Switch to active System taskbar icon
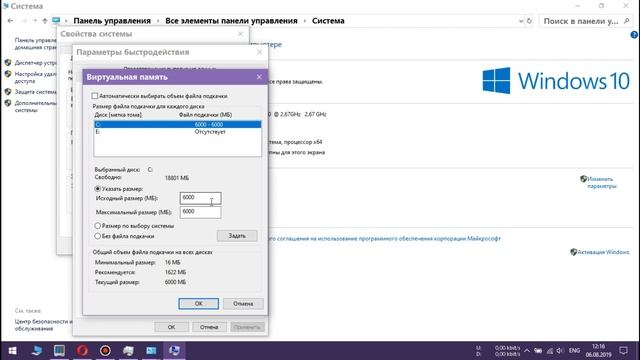Screen dimensions: 640x360 click(174, 351)
